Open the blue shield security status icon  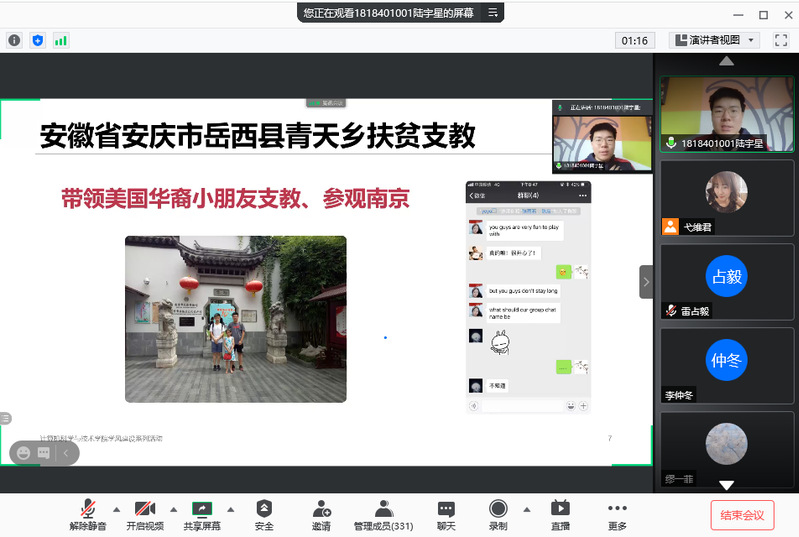(x=38, y=41)
